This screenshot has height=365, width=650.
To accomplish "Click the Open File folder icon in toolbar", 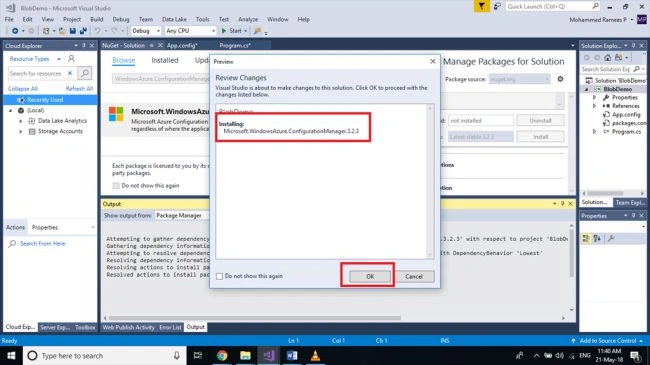I will (62, 31).
